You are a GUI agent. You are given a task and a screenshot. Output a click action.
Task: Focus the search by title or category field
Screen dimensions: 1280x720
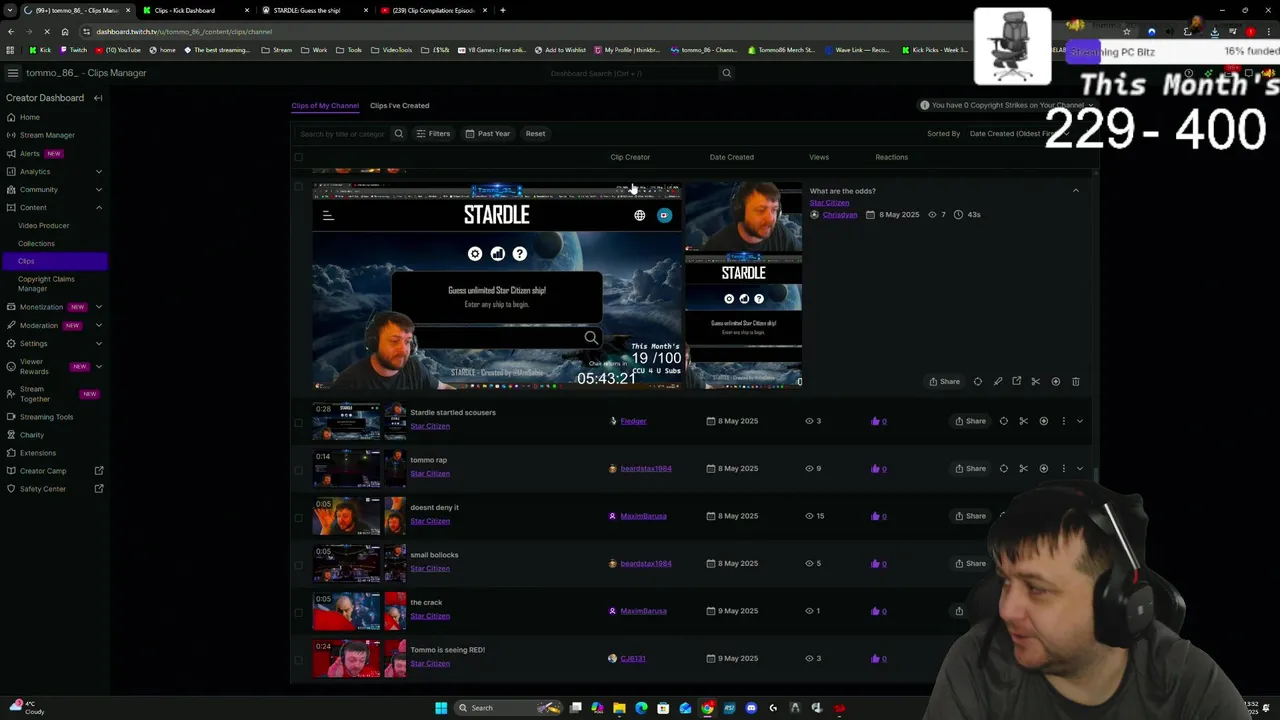point(342,134)
